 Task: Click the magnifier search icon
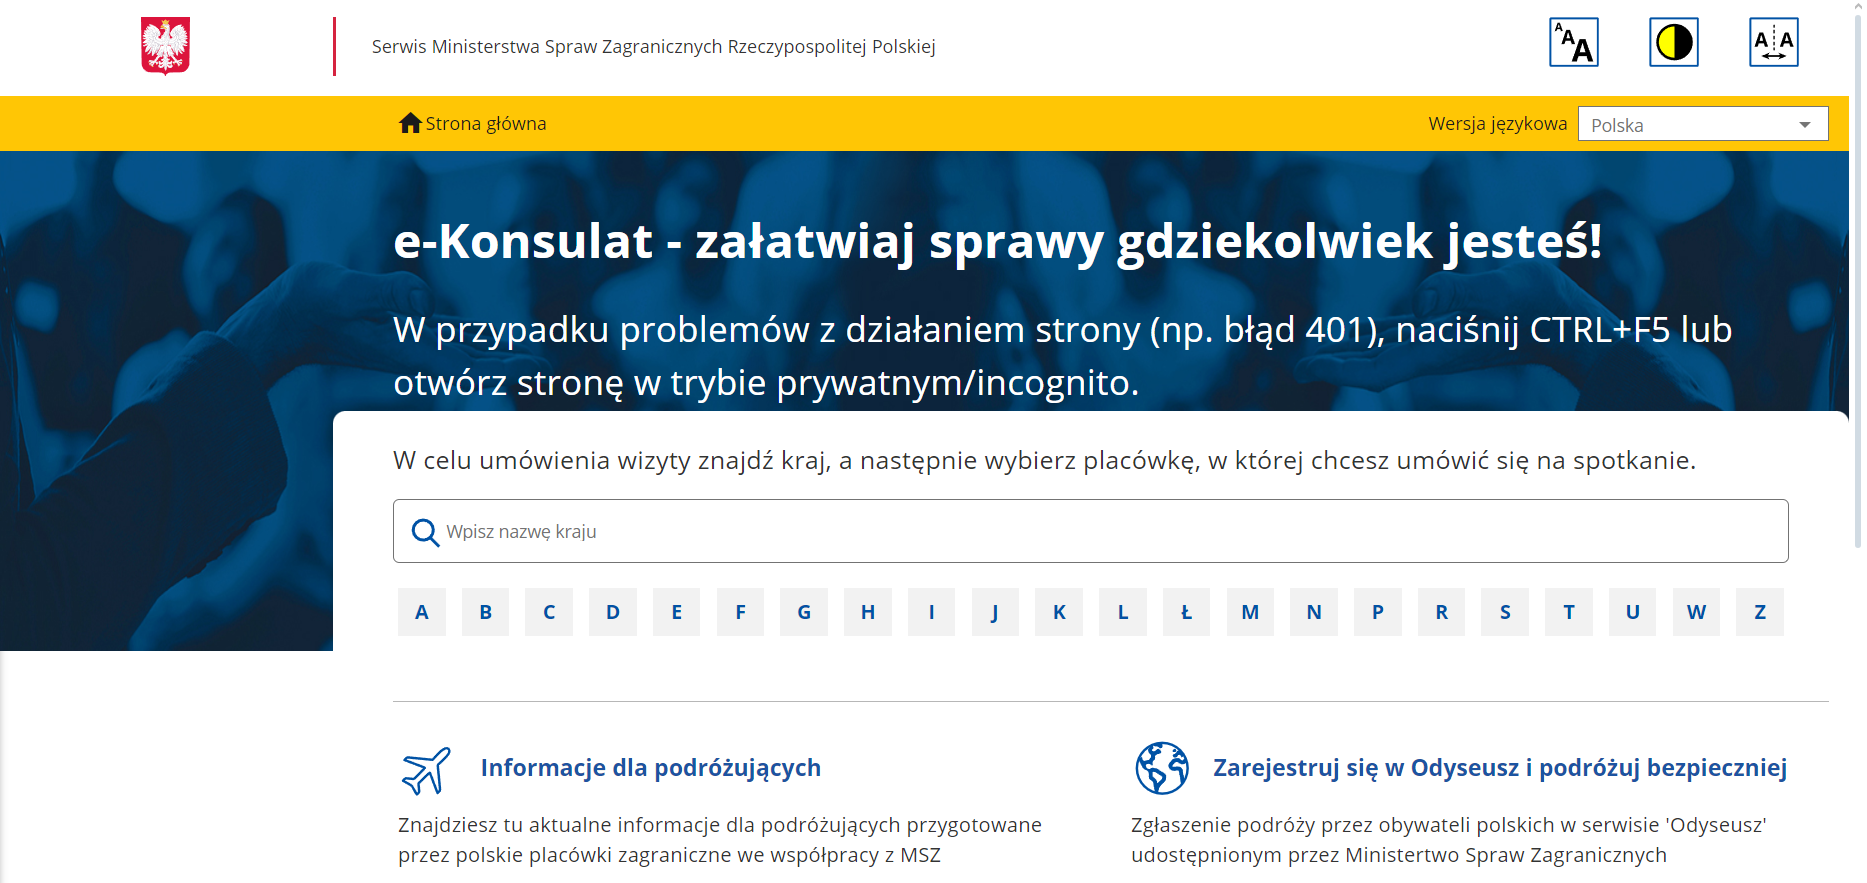coord(425,532)
